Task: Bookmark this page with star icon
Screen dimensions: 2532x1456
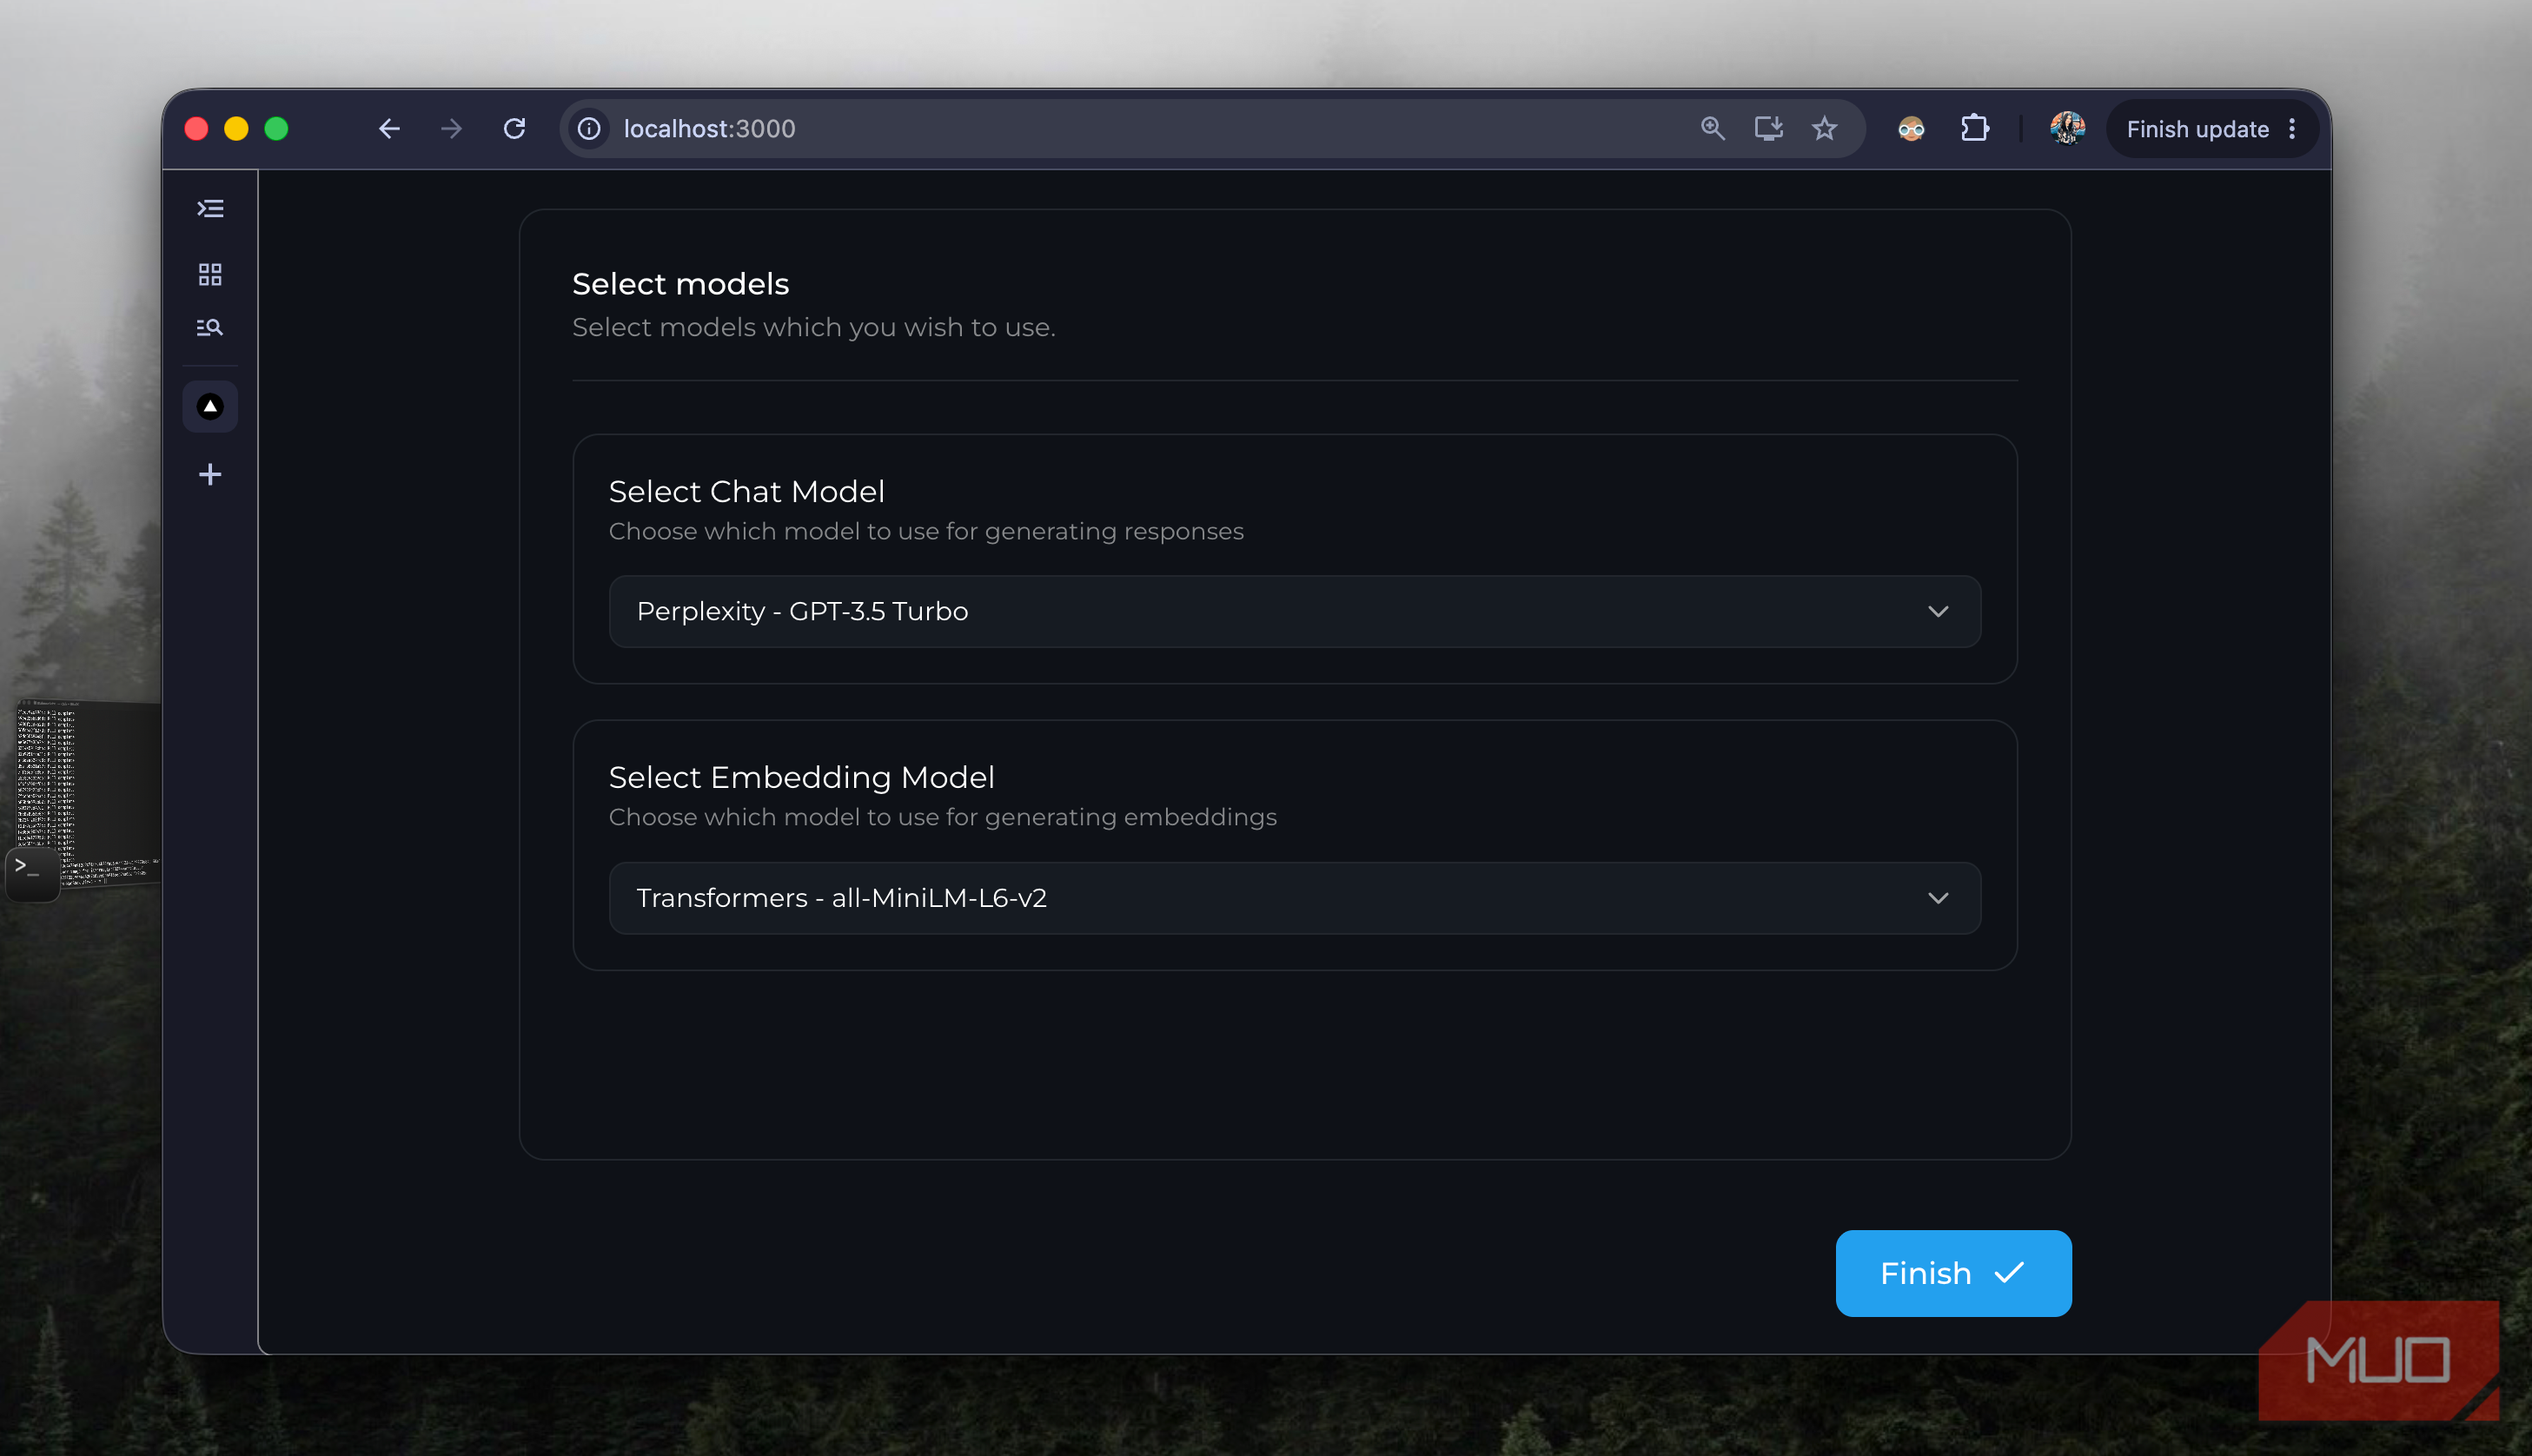Action: coord(1824,128)
